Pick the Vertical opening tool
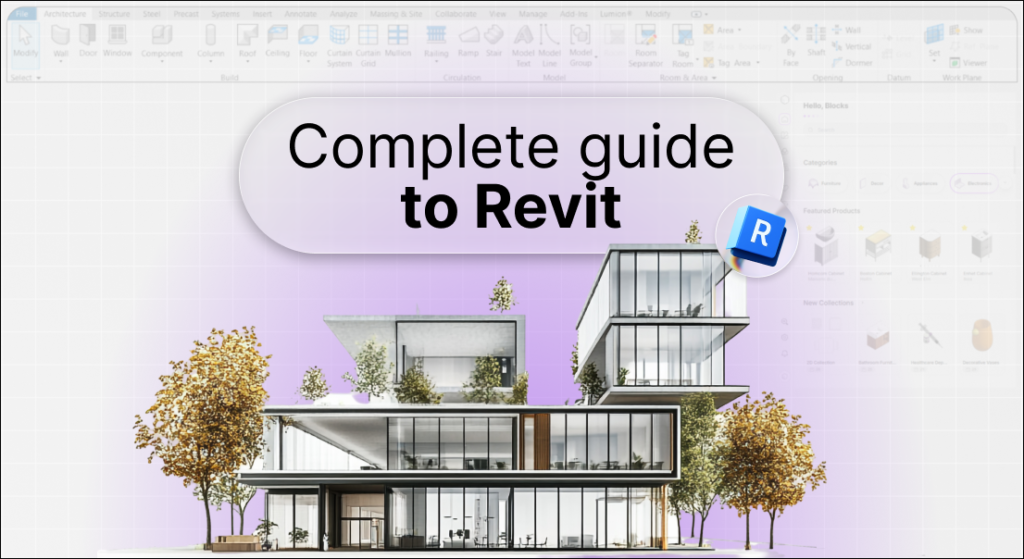The width and height of the screenshot is (1024, 559). click(852, 46)
